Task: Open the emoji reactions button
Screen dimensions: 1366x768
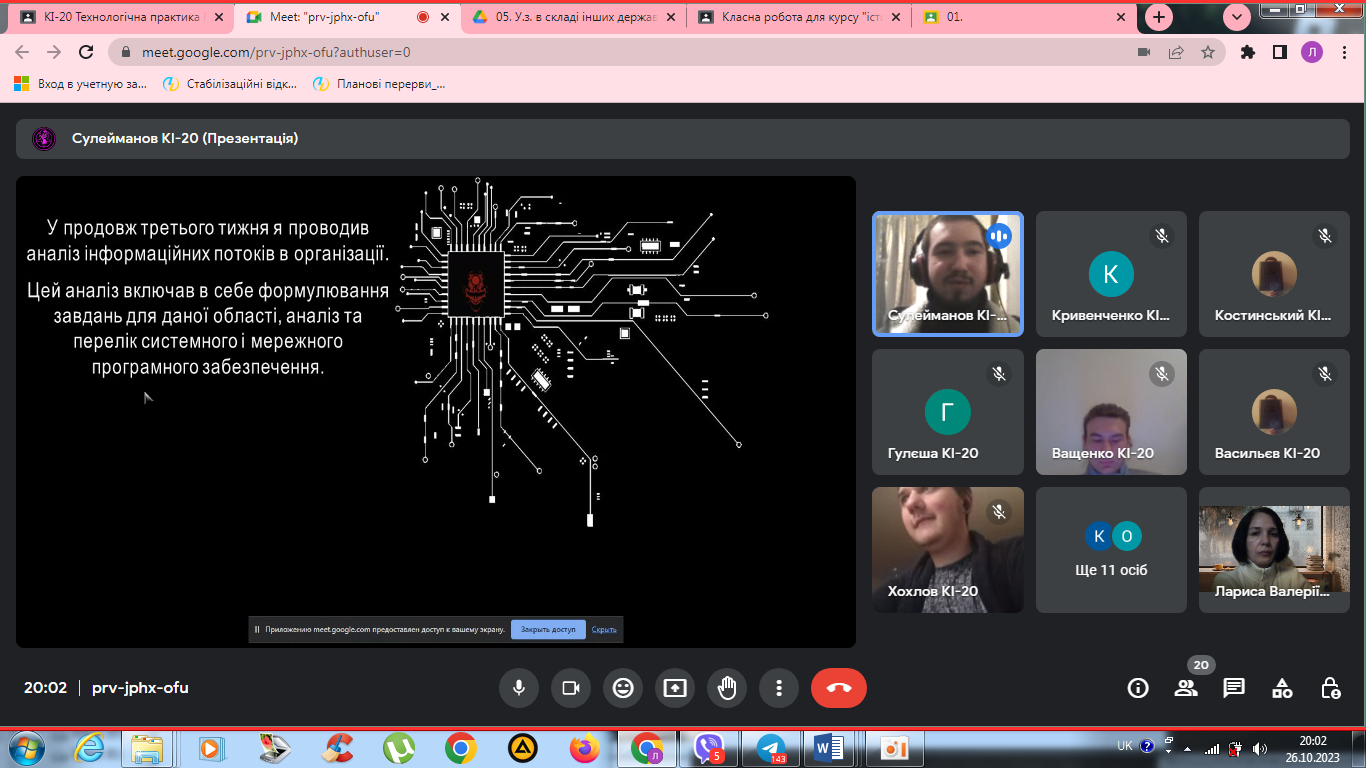Action: point(623,688)
